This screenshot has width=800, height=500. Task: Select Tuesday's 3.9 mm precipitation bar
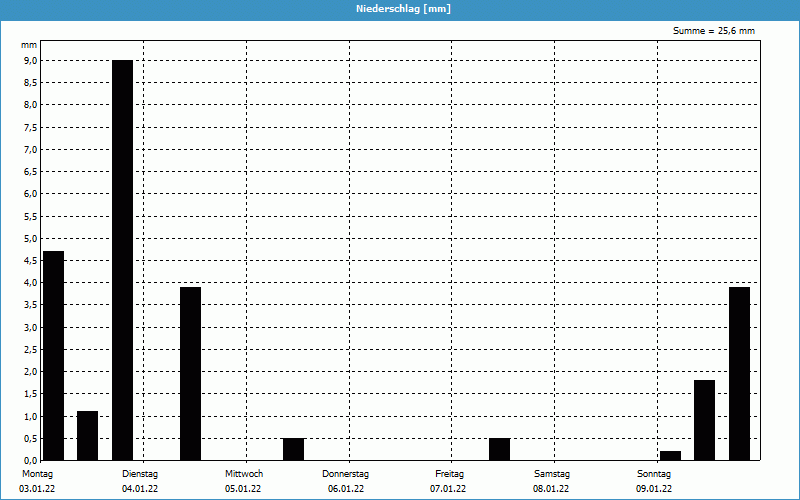[190, 373]
